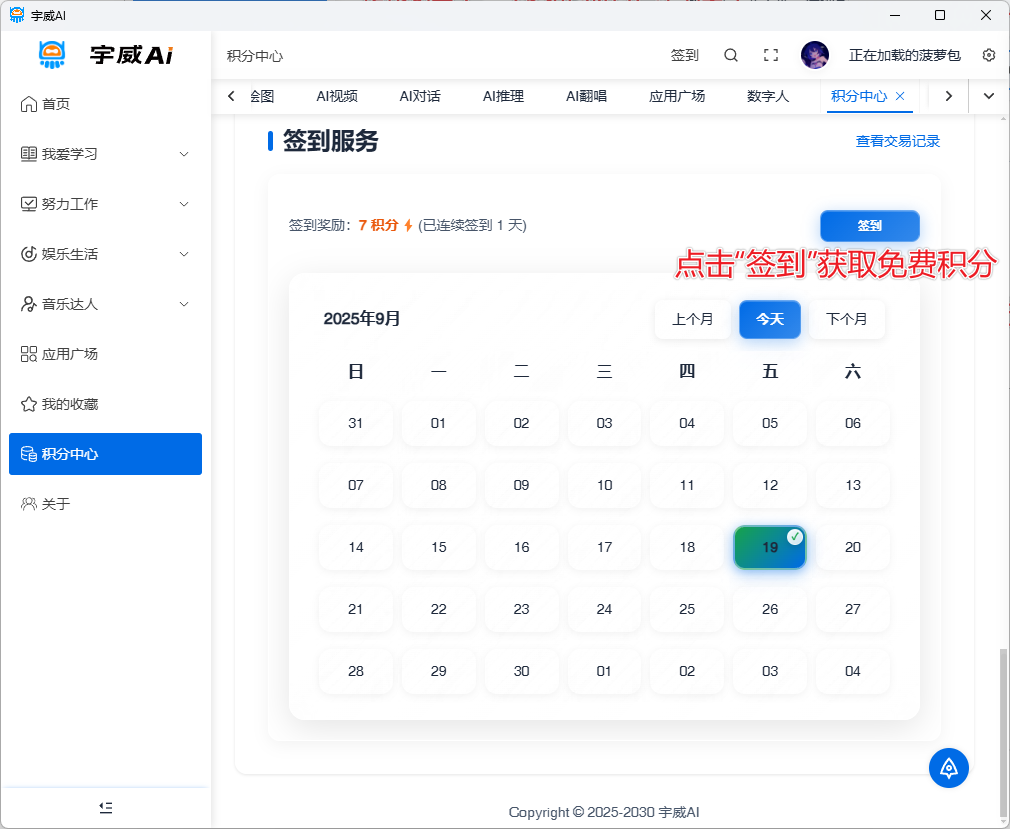Close the 积分中心 tab

pos(900,96)
